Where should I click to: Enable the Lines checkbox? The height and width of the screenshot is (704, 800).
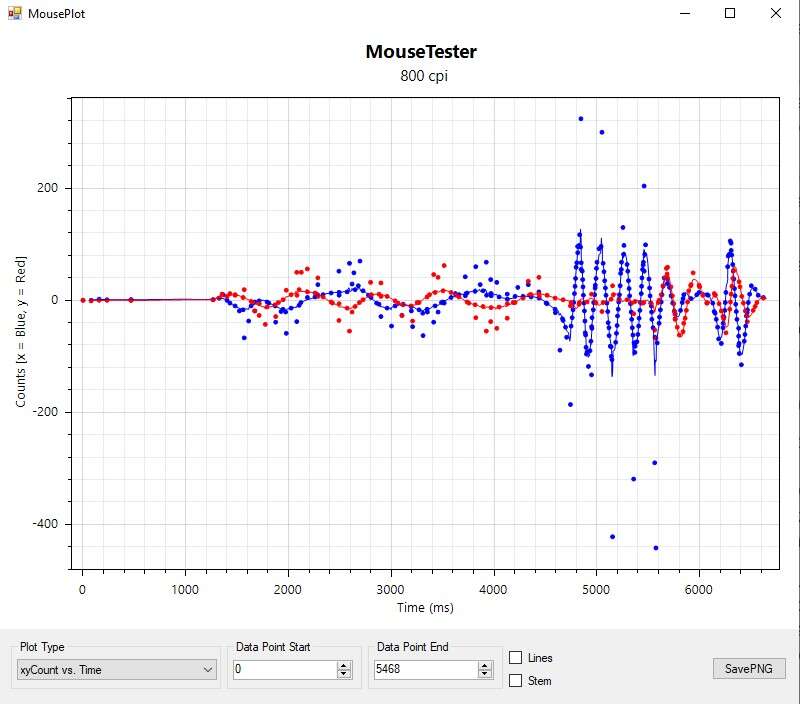(516, 658)
